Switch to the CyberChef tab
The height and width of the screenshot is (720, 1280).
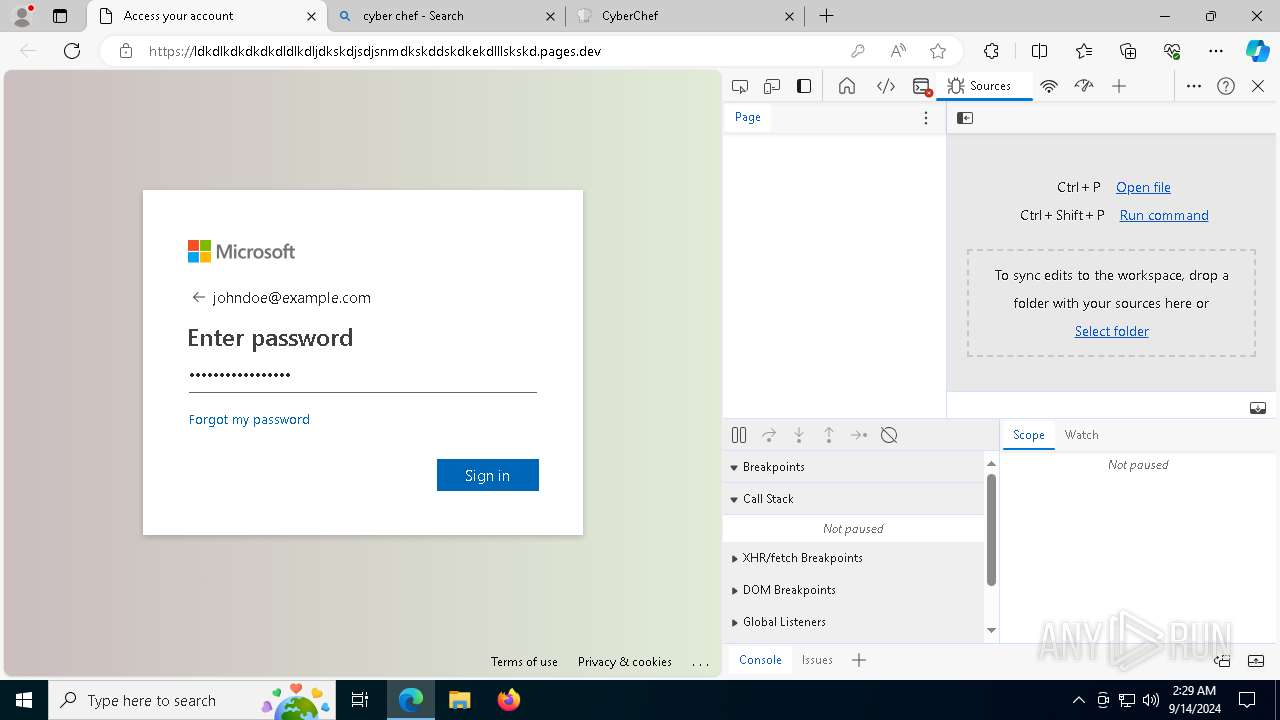(686, 16)
